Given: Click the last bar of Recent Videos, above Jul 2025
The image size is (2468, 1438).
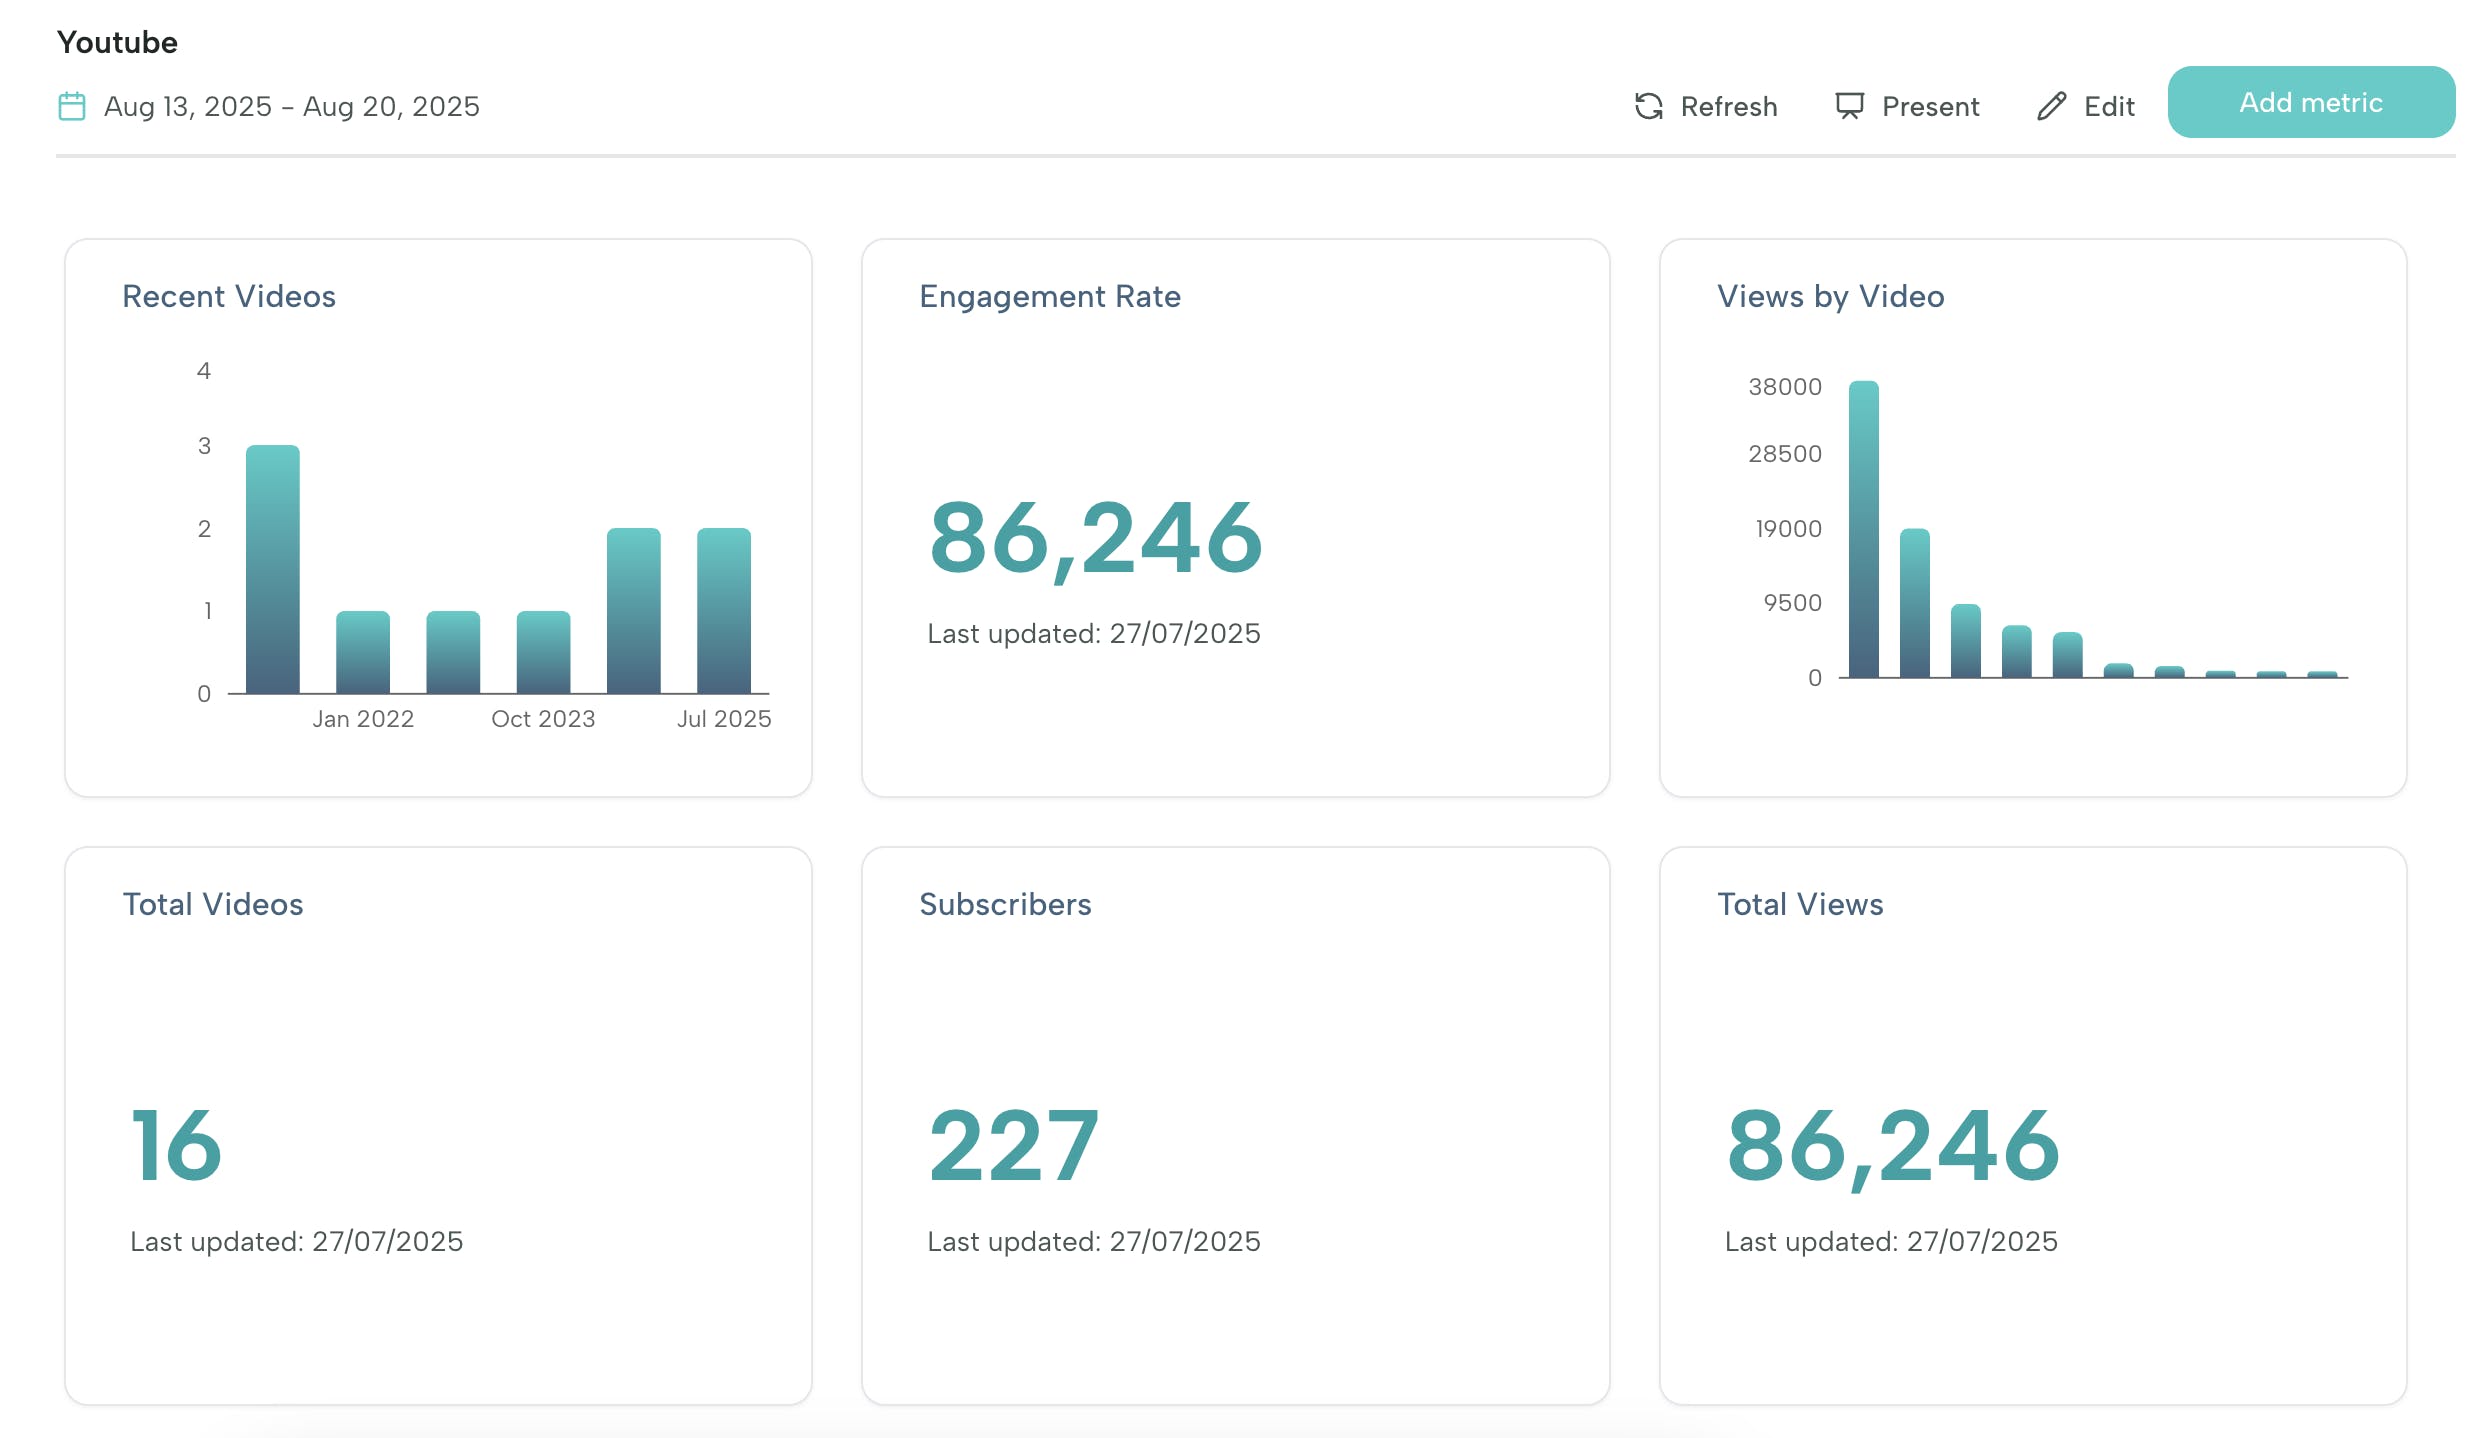Looking at the screenshot, I should click(x=724, y=610).
